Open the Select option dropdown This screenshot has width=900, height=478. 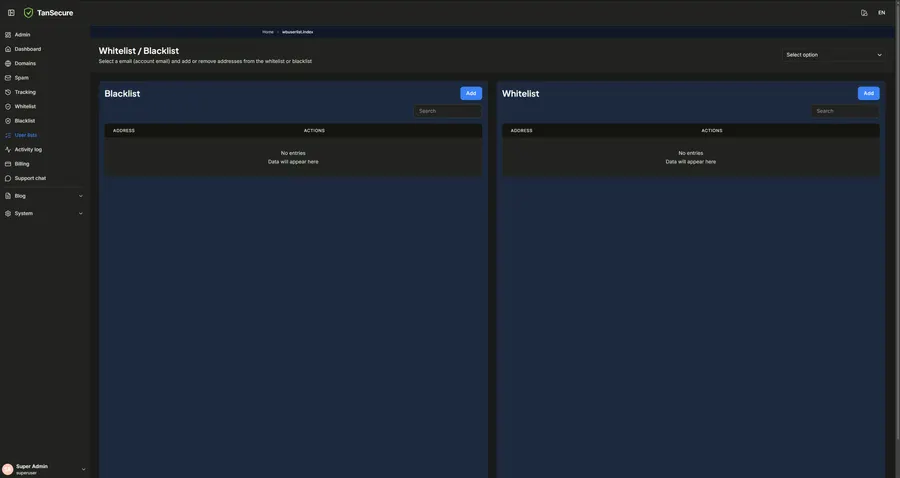[x=833, y=55]
